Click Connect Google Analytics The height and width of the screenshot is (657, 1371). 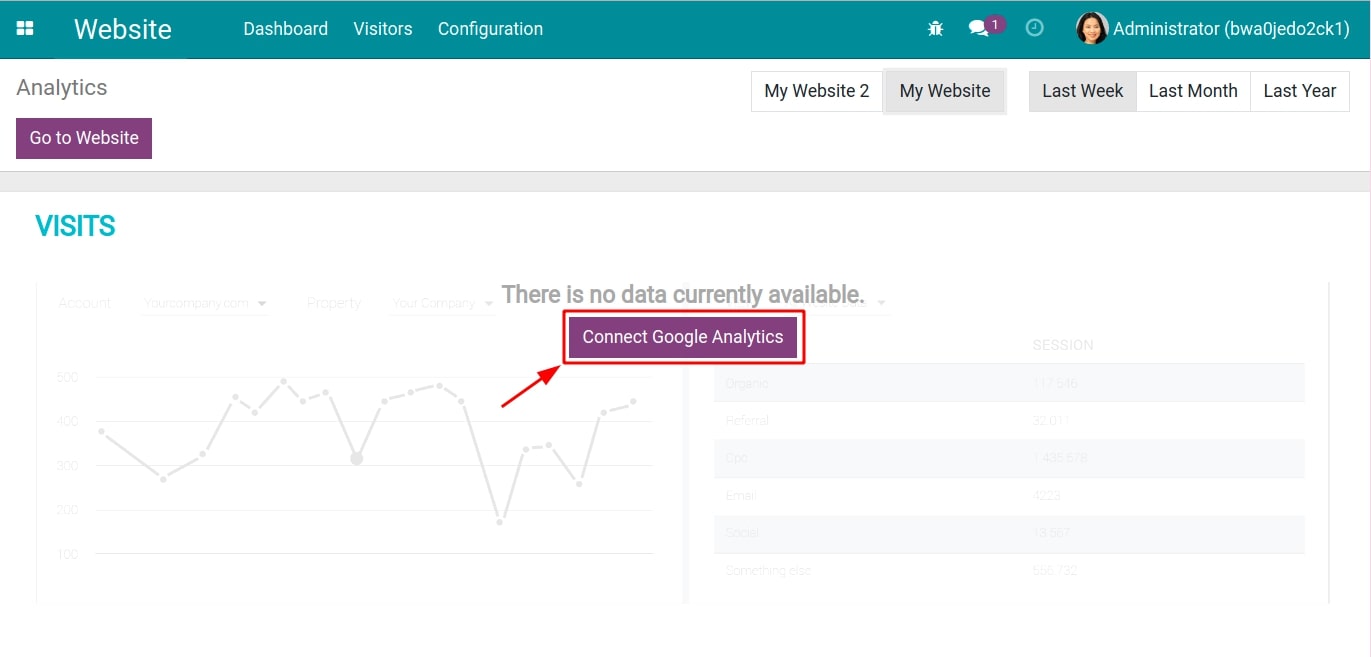[684, 337]
